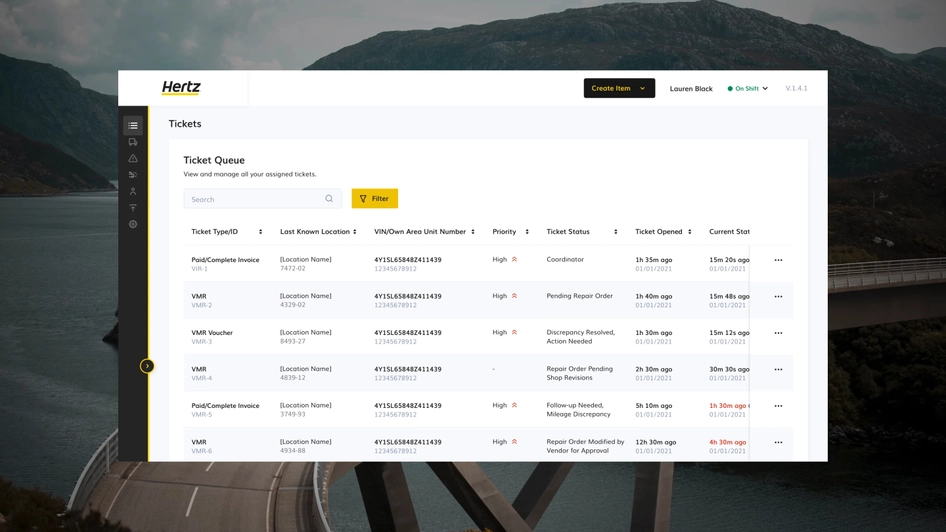Open more options menu for VMR-5 row
946x532 pixels.
tap(778, 406)
